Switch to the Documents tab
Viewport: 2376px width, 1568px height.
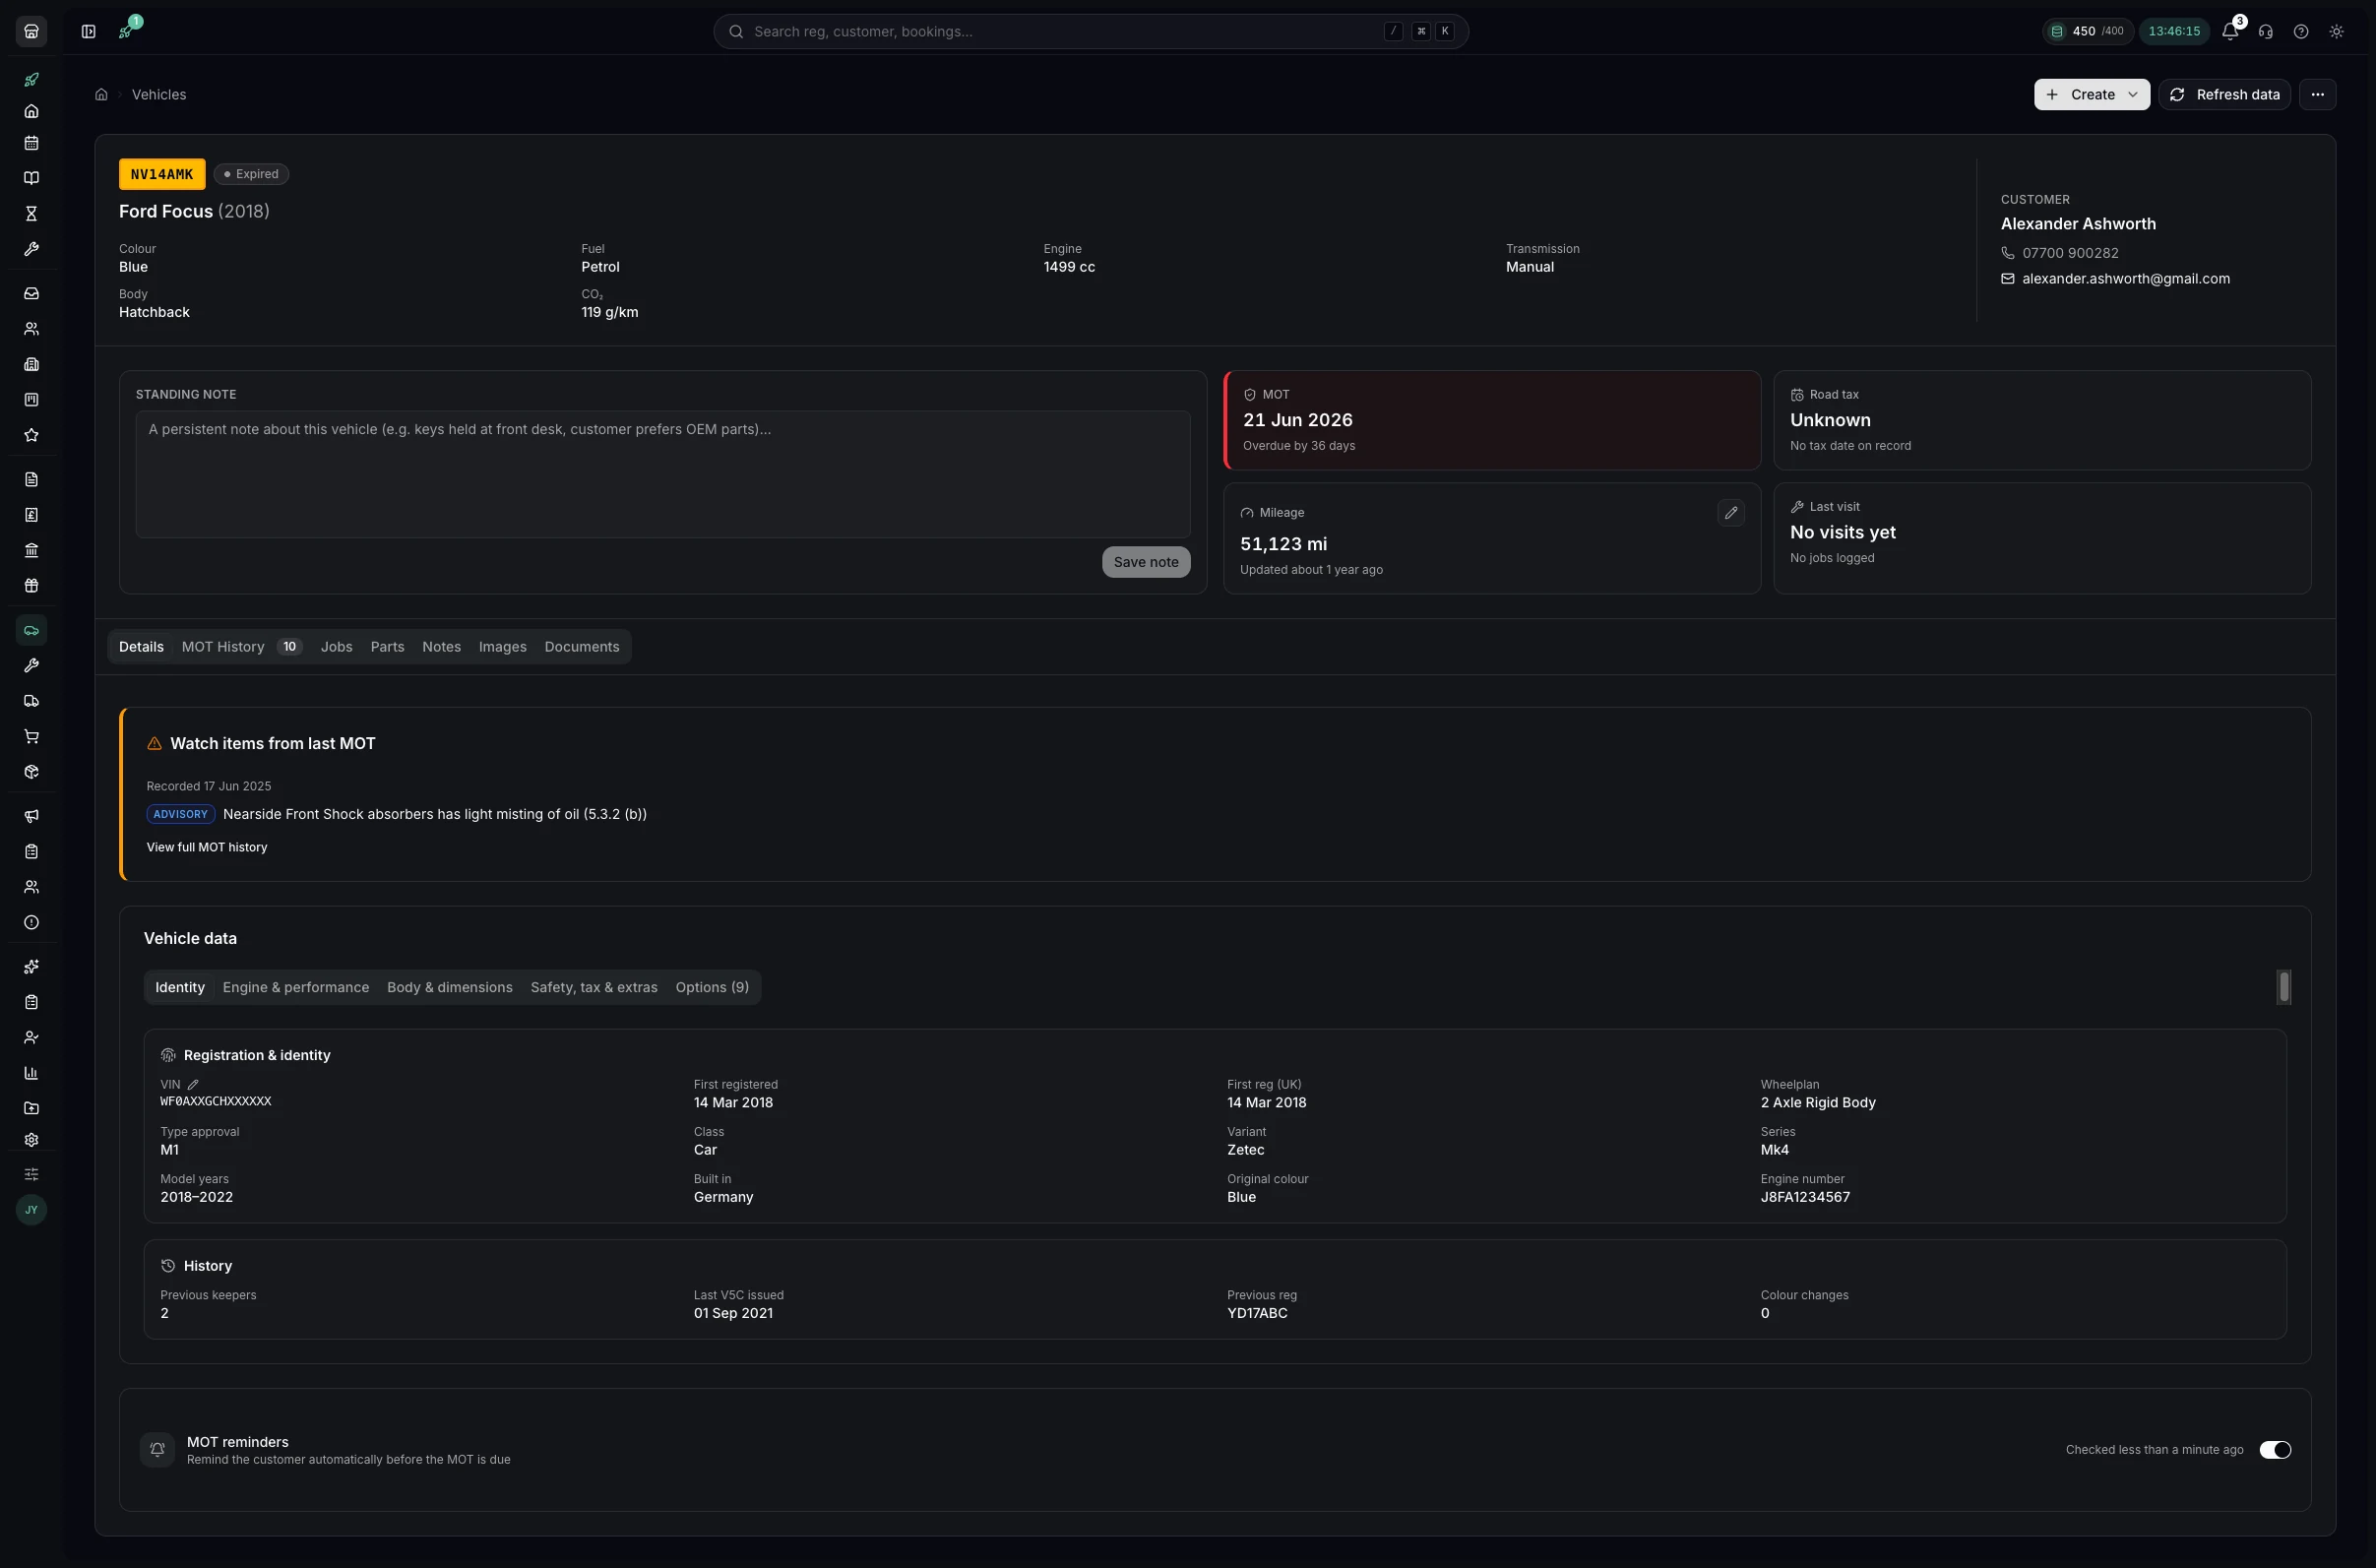582,647
